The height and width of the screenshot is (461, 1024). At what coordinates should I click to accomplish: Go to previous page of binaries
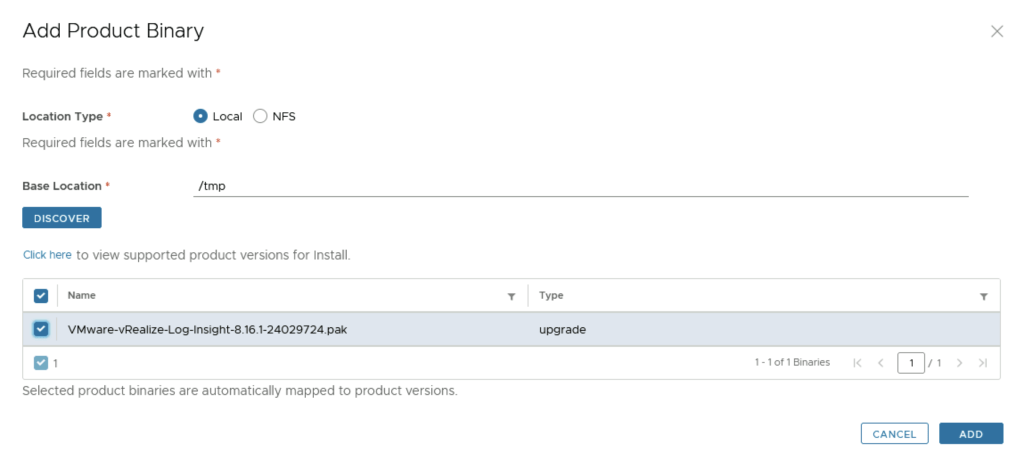(x=881, y=363)
